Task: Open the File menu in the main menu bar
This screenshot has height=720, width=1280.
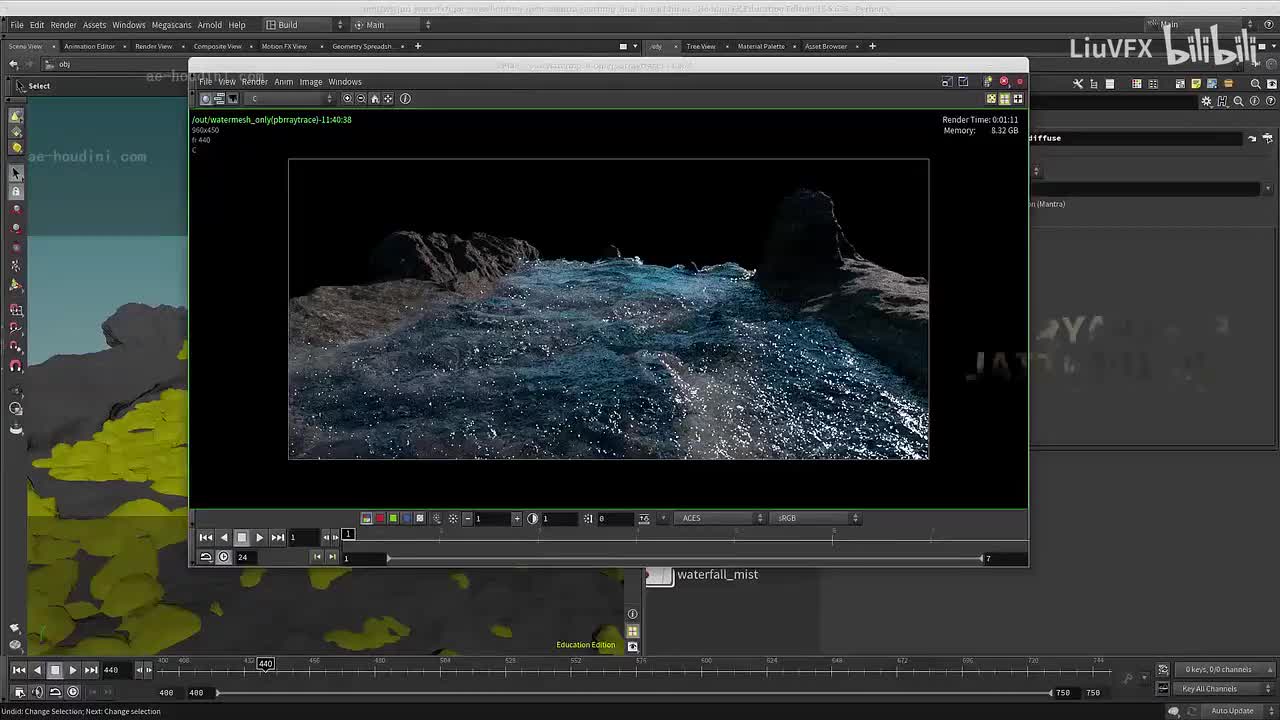Action: pyautogui.click(x=17, y=25)
